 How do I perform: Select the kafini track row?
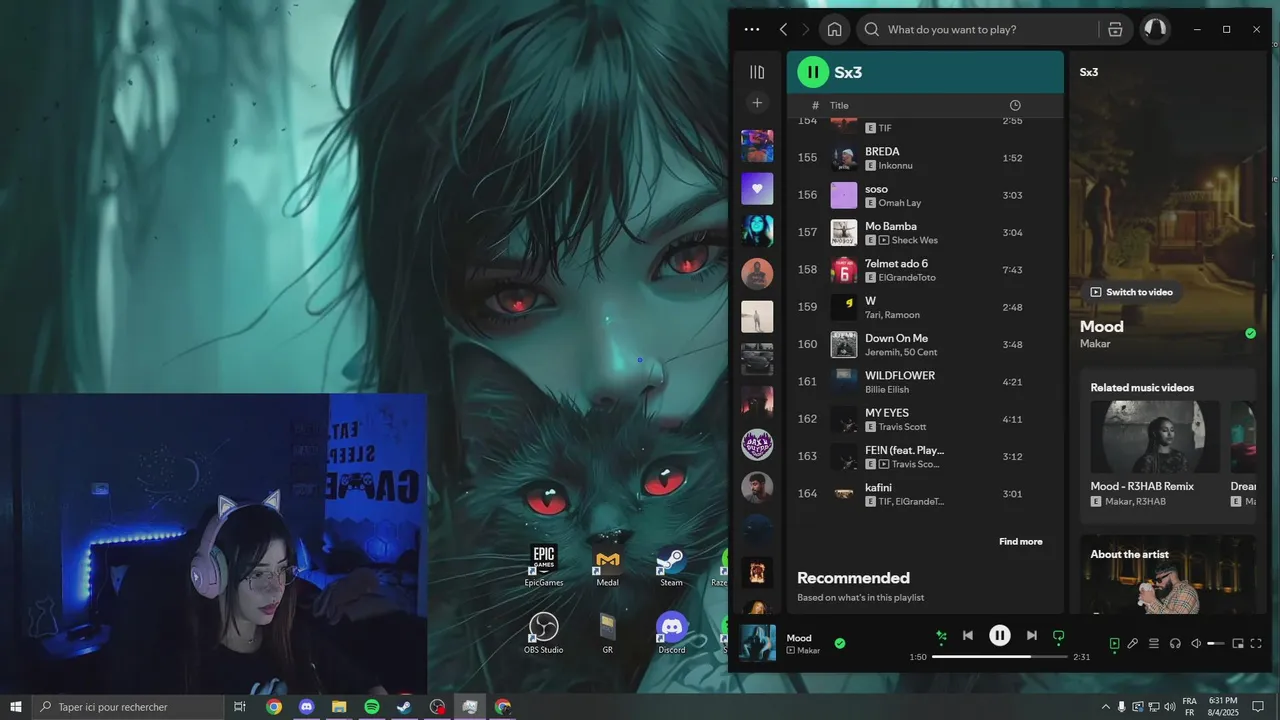(925, 494)
